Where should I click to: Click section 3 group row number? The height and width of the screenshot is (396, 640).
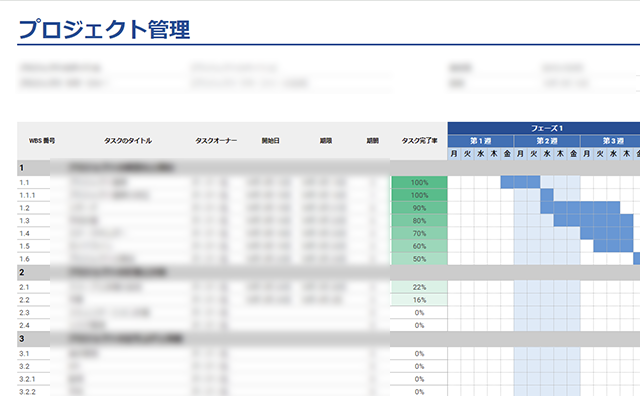(22, 338)
